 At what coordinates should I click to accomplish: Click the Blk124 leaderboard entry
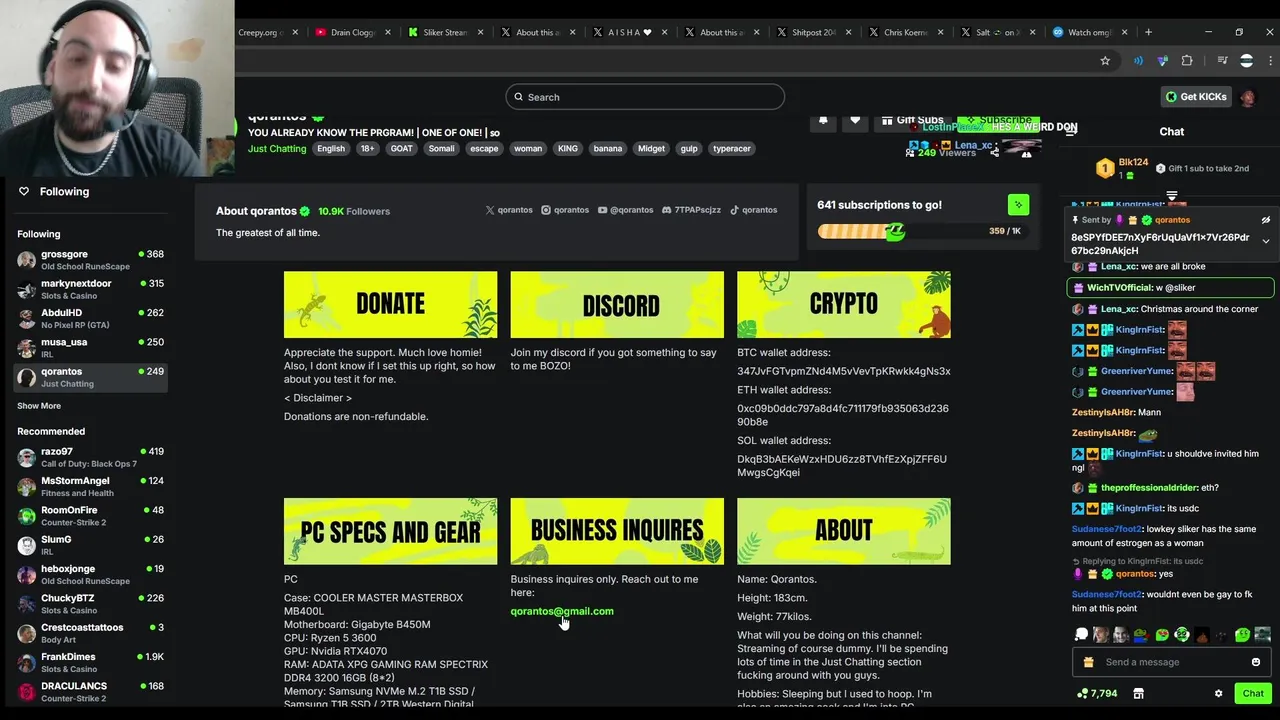(1124, 168)
